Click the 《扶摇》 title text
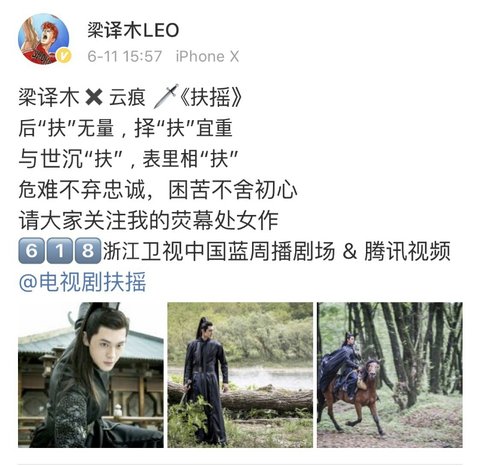The image size is (480, 466). point(211,98)
